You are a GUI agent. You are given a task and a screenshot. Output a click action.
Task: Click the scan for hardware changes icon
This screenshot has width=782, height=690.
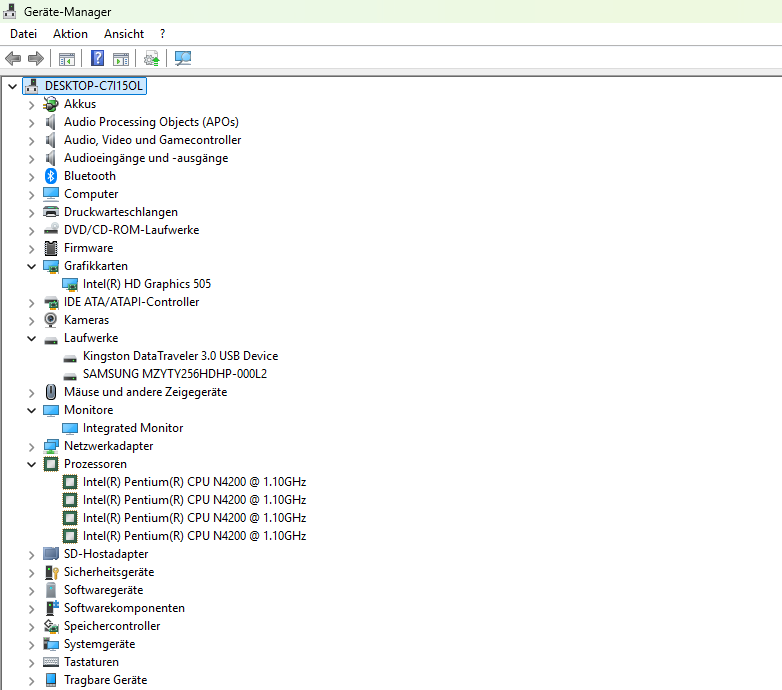pyautogui.click(x=183, y=58)
